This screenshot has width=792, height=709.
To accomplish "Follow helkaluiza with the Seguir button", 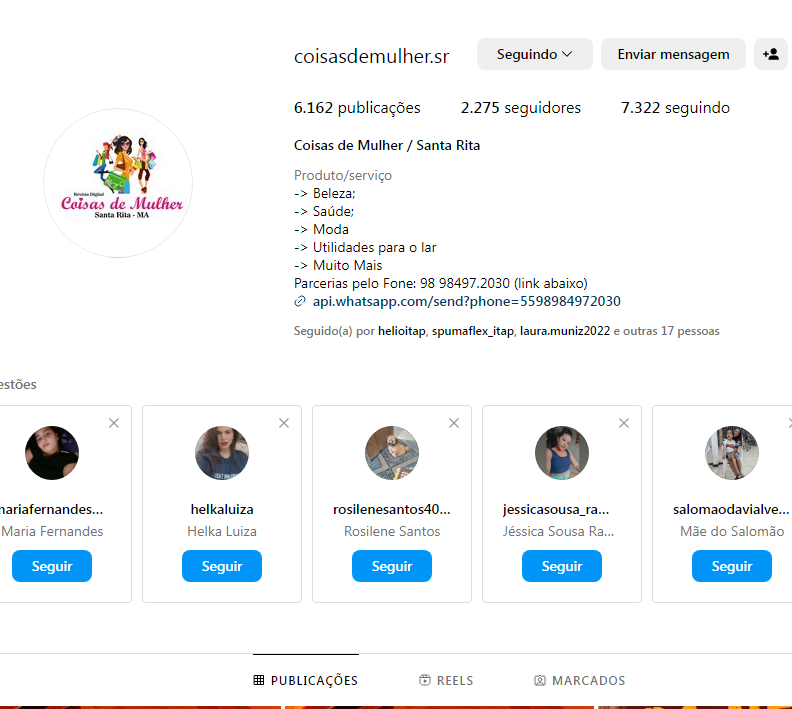I will (222, 566).
